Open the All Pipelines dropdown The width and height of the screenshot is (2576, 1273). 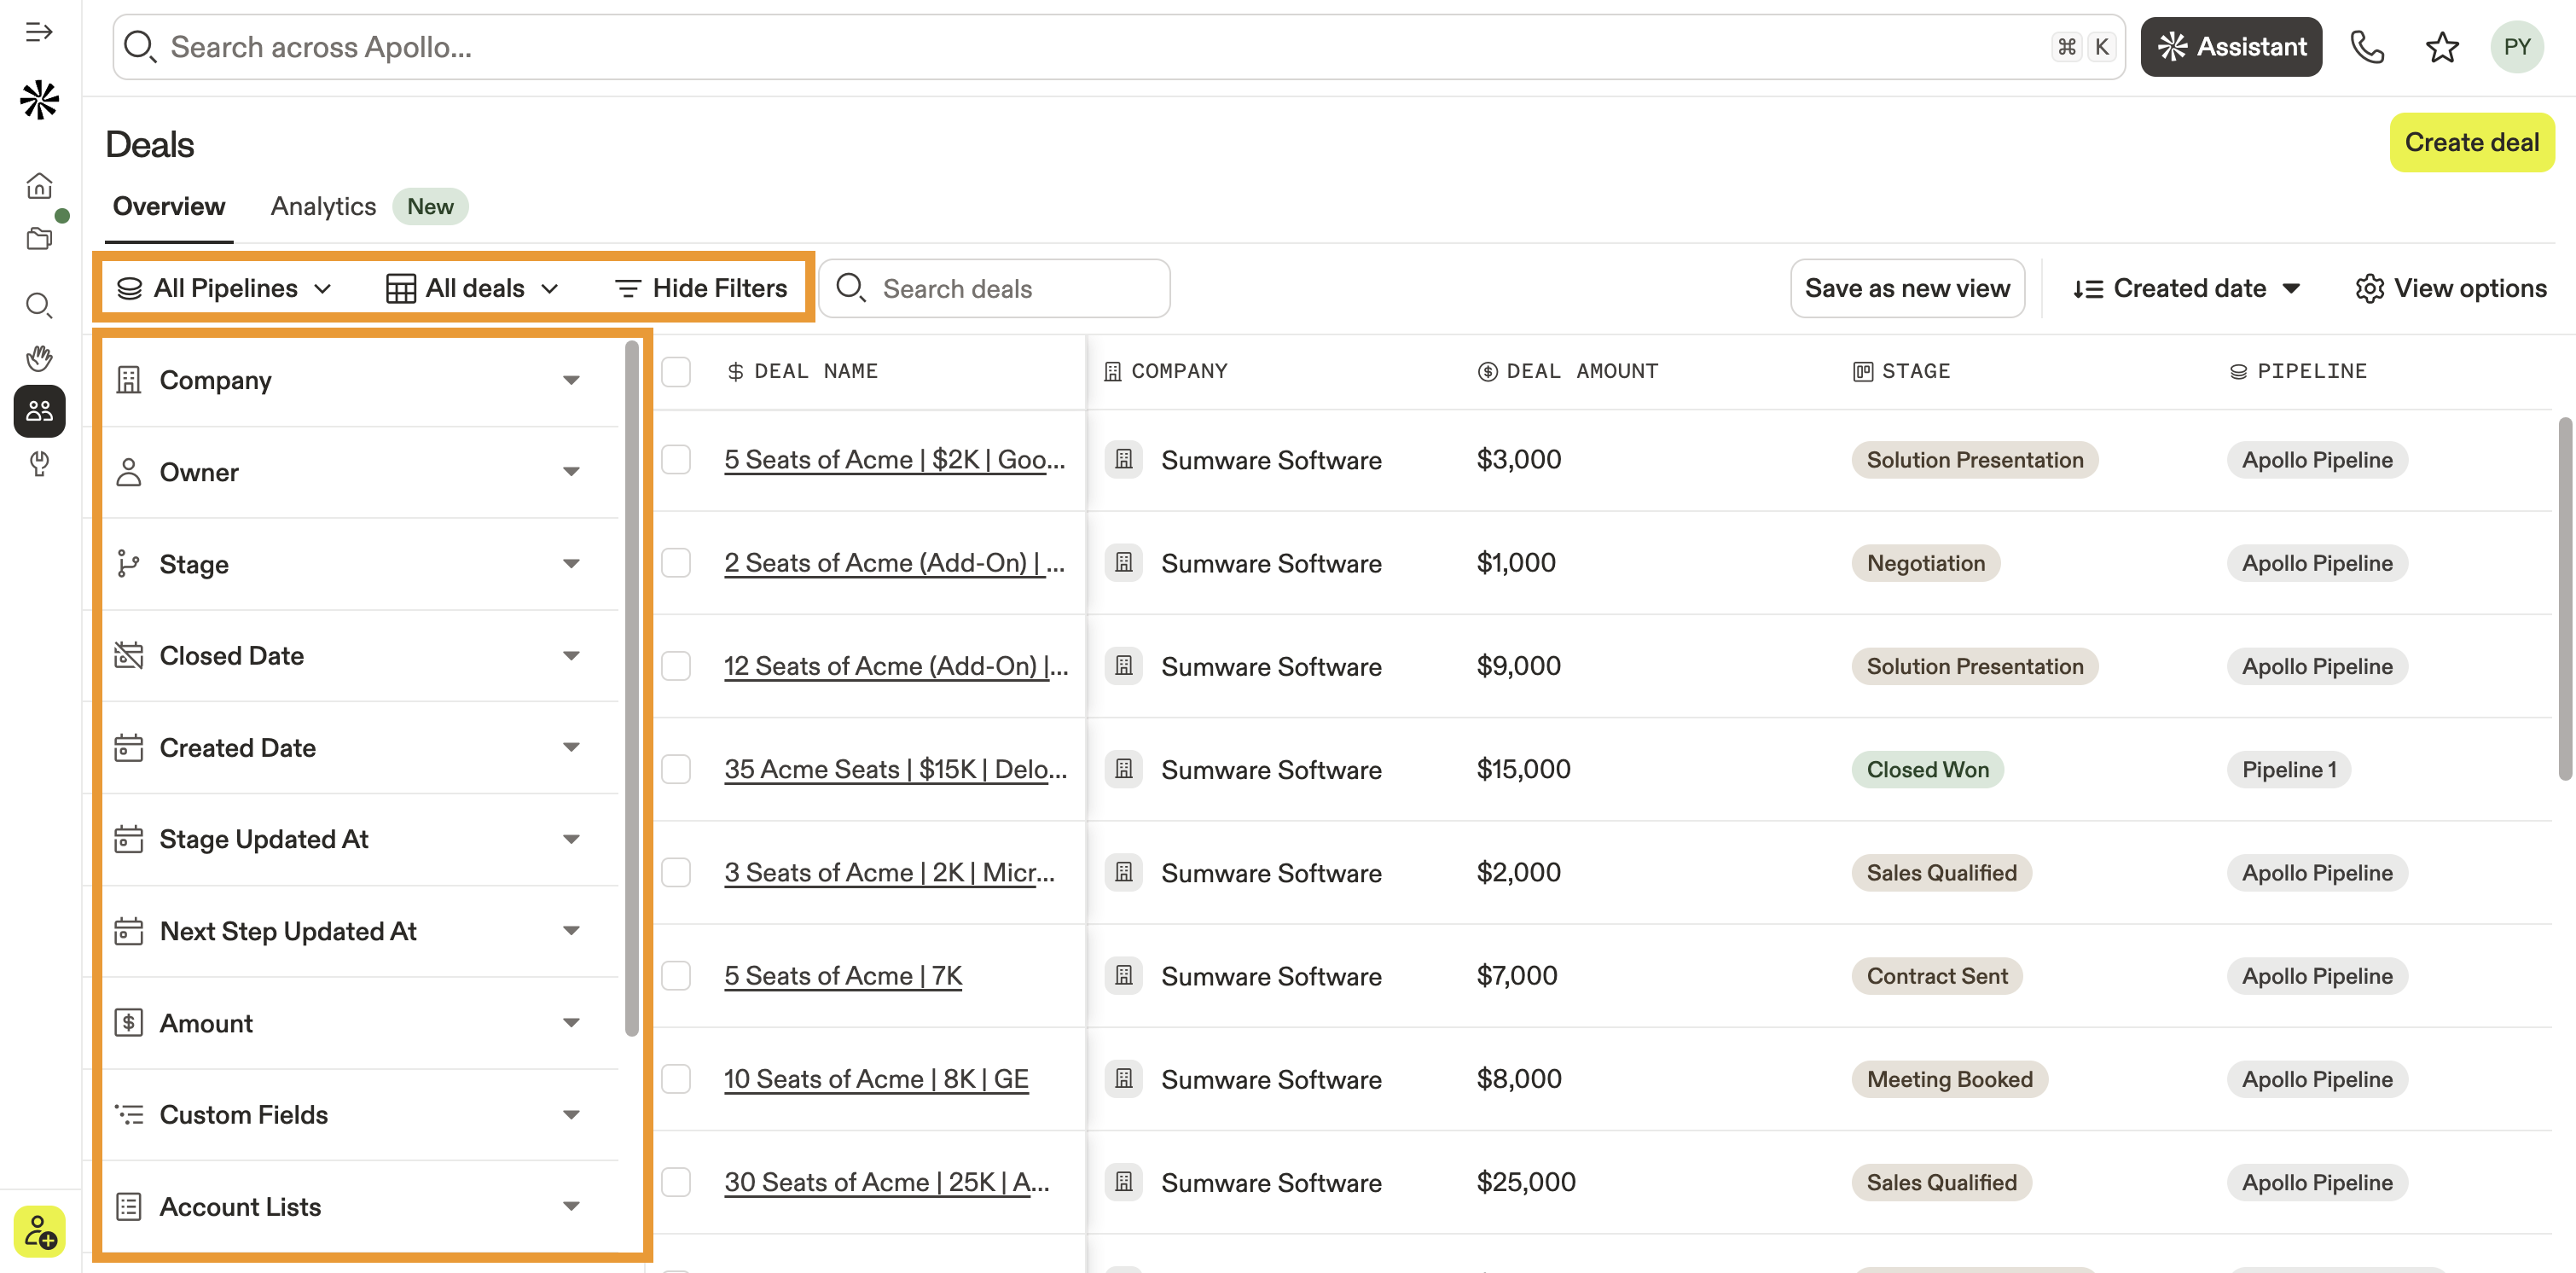224,289
